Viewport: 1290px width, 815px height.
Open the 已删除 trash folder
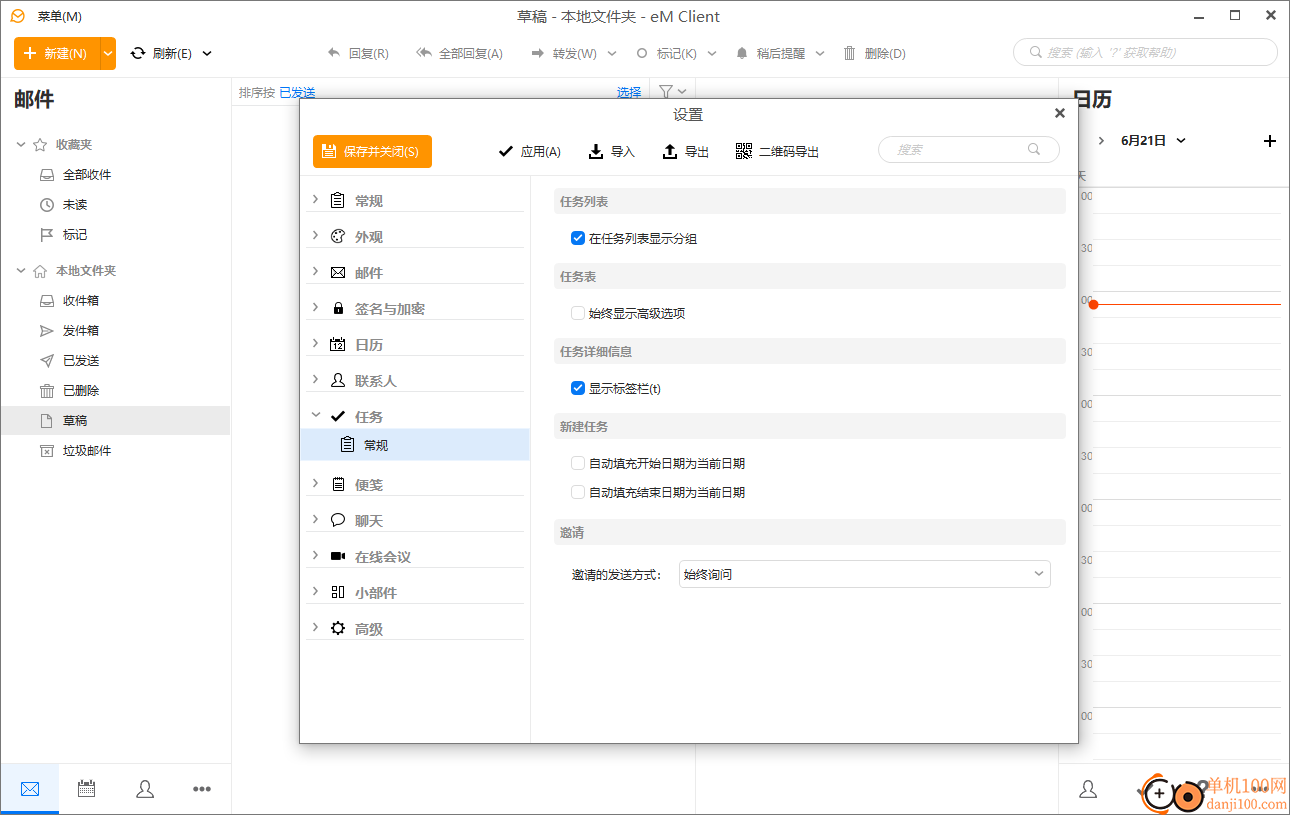(81, 390)
